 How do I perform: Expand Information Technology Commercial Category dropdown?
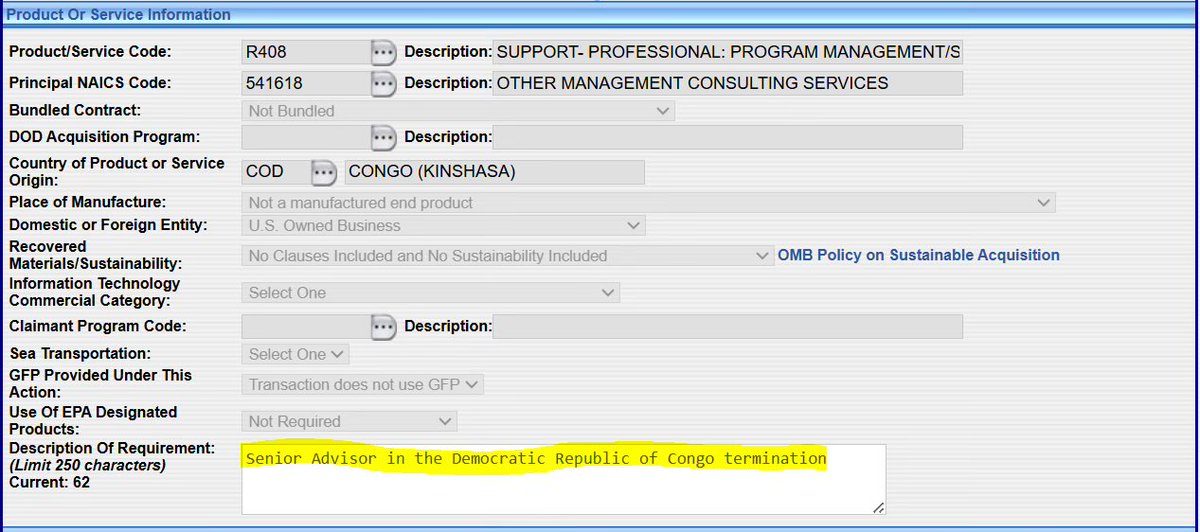coord(430,293)
